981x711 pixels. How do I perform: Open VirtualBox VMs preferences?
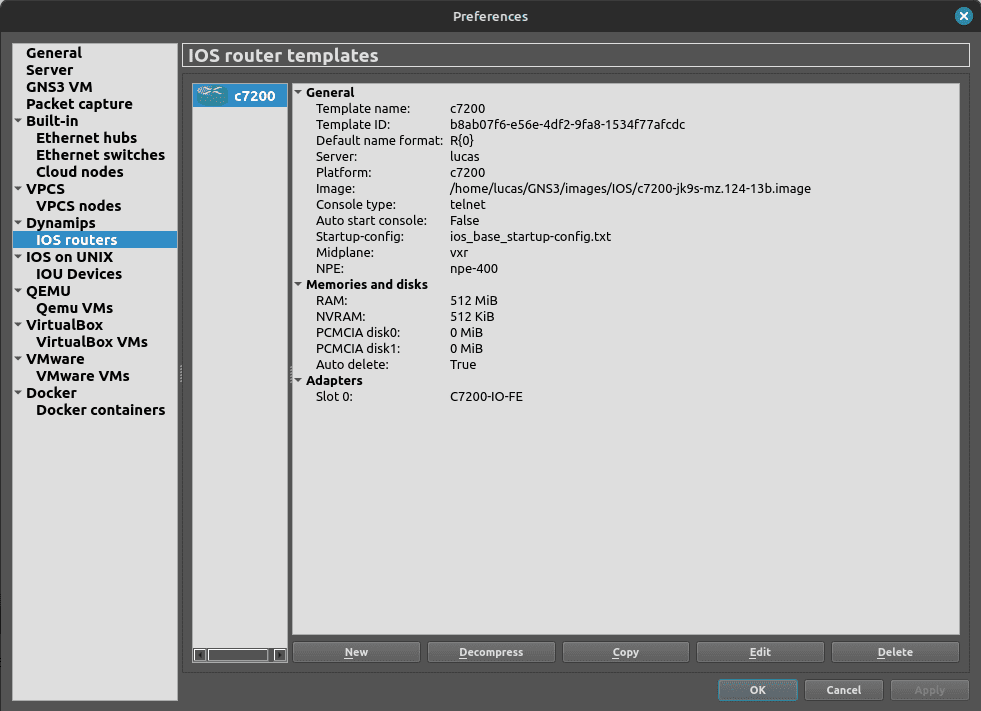point(91,342)
